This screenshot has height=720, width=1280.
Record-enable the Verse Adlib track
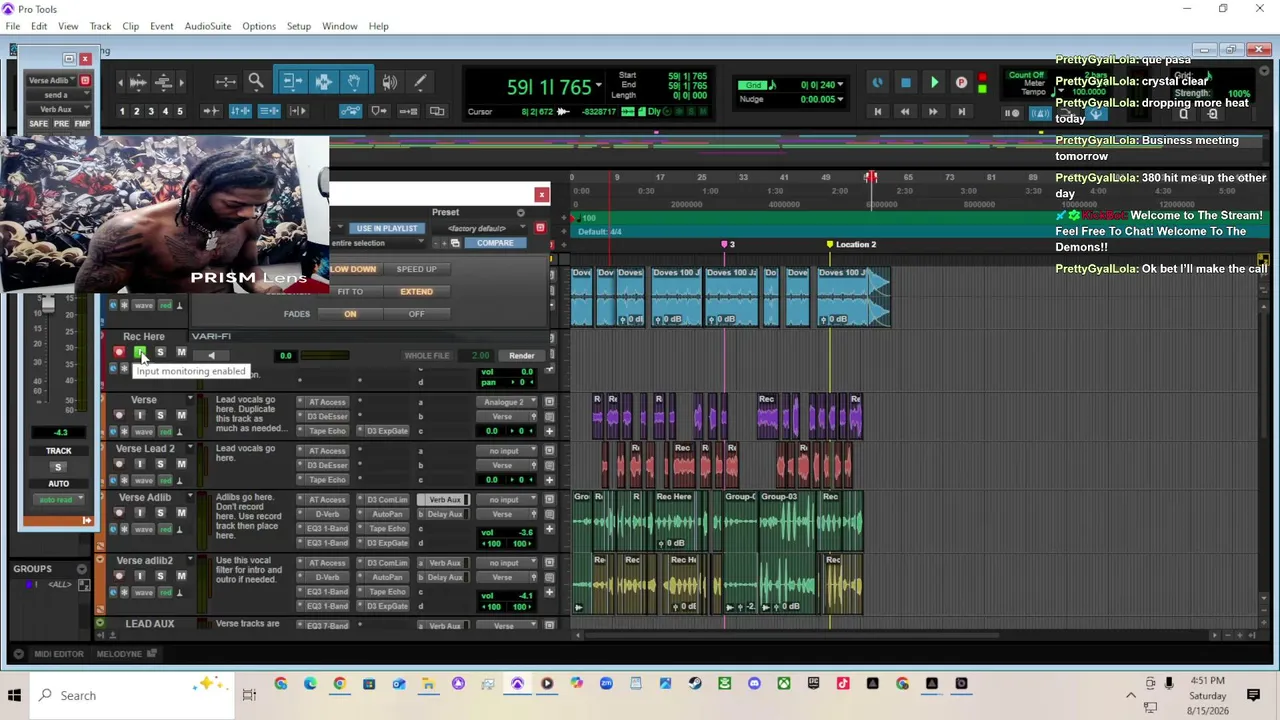(119, 513)
